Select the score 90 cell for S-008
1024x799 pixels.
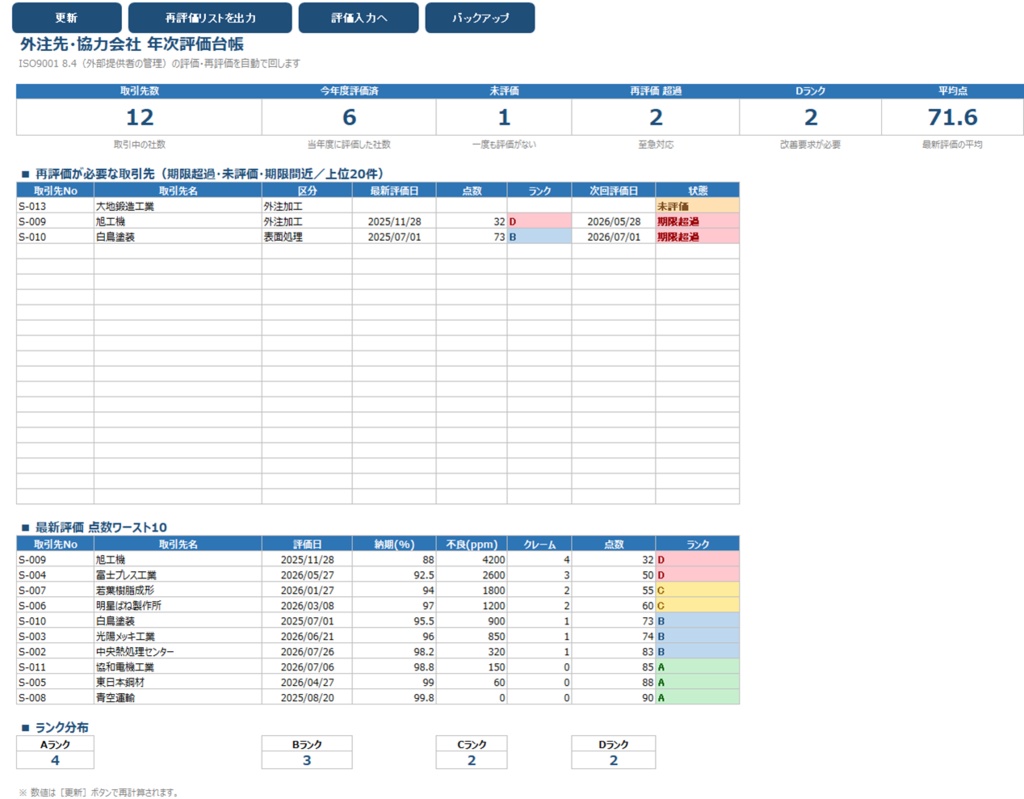(613, 698)
